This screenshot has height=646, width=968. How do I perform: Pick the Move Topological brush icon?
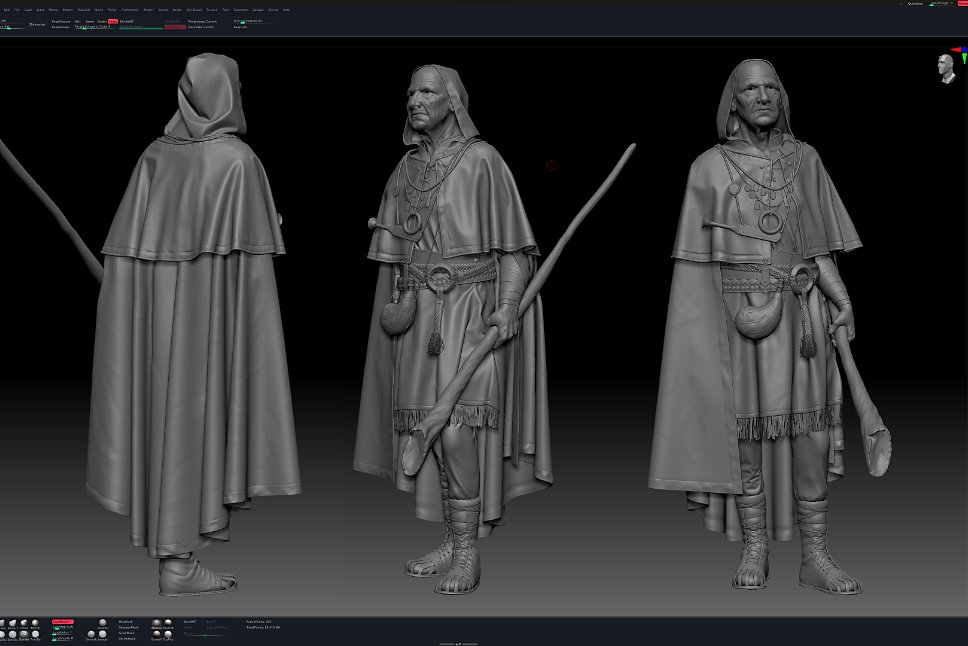coord(12,623)
